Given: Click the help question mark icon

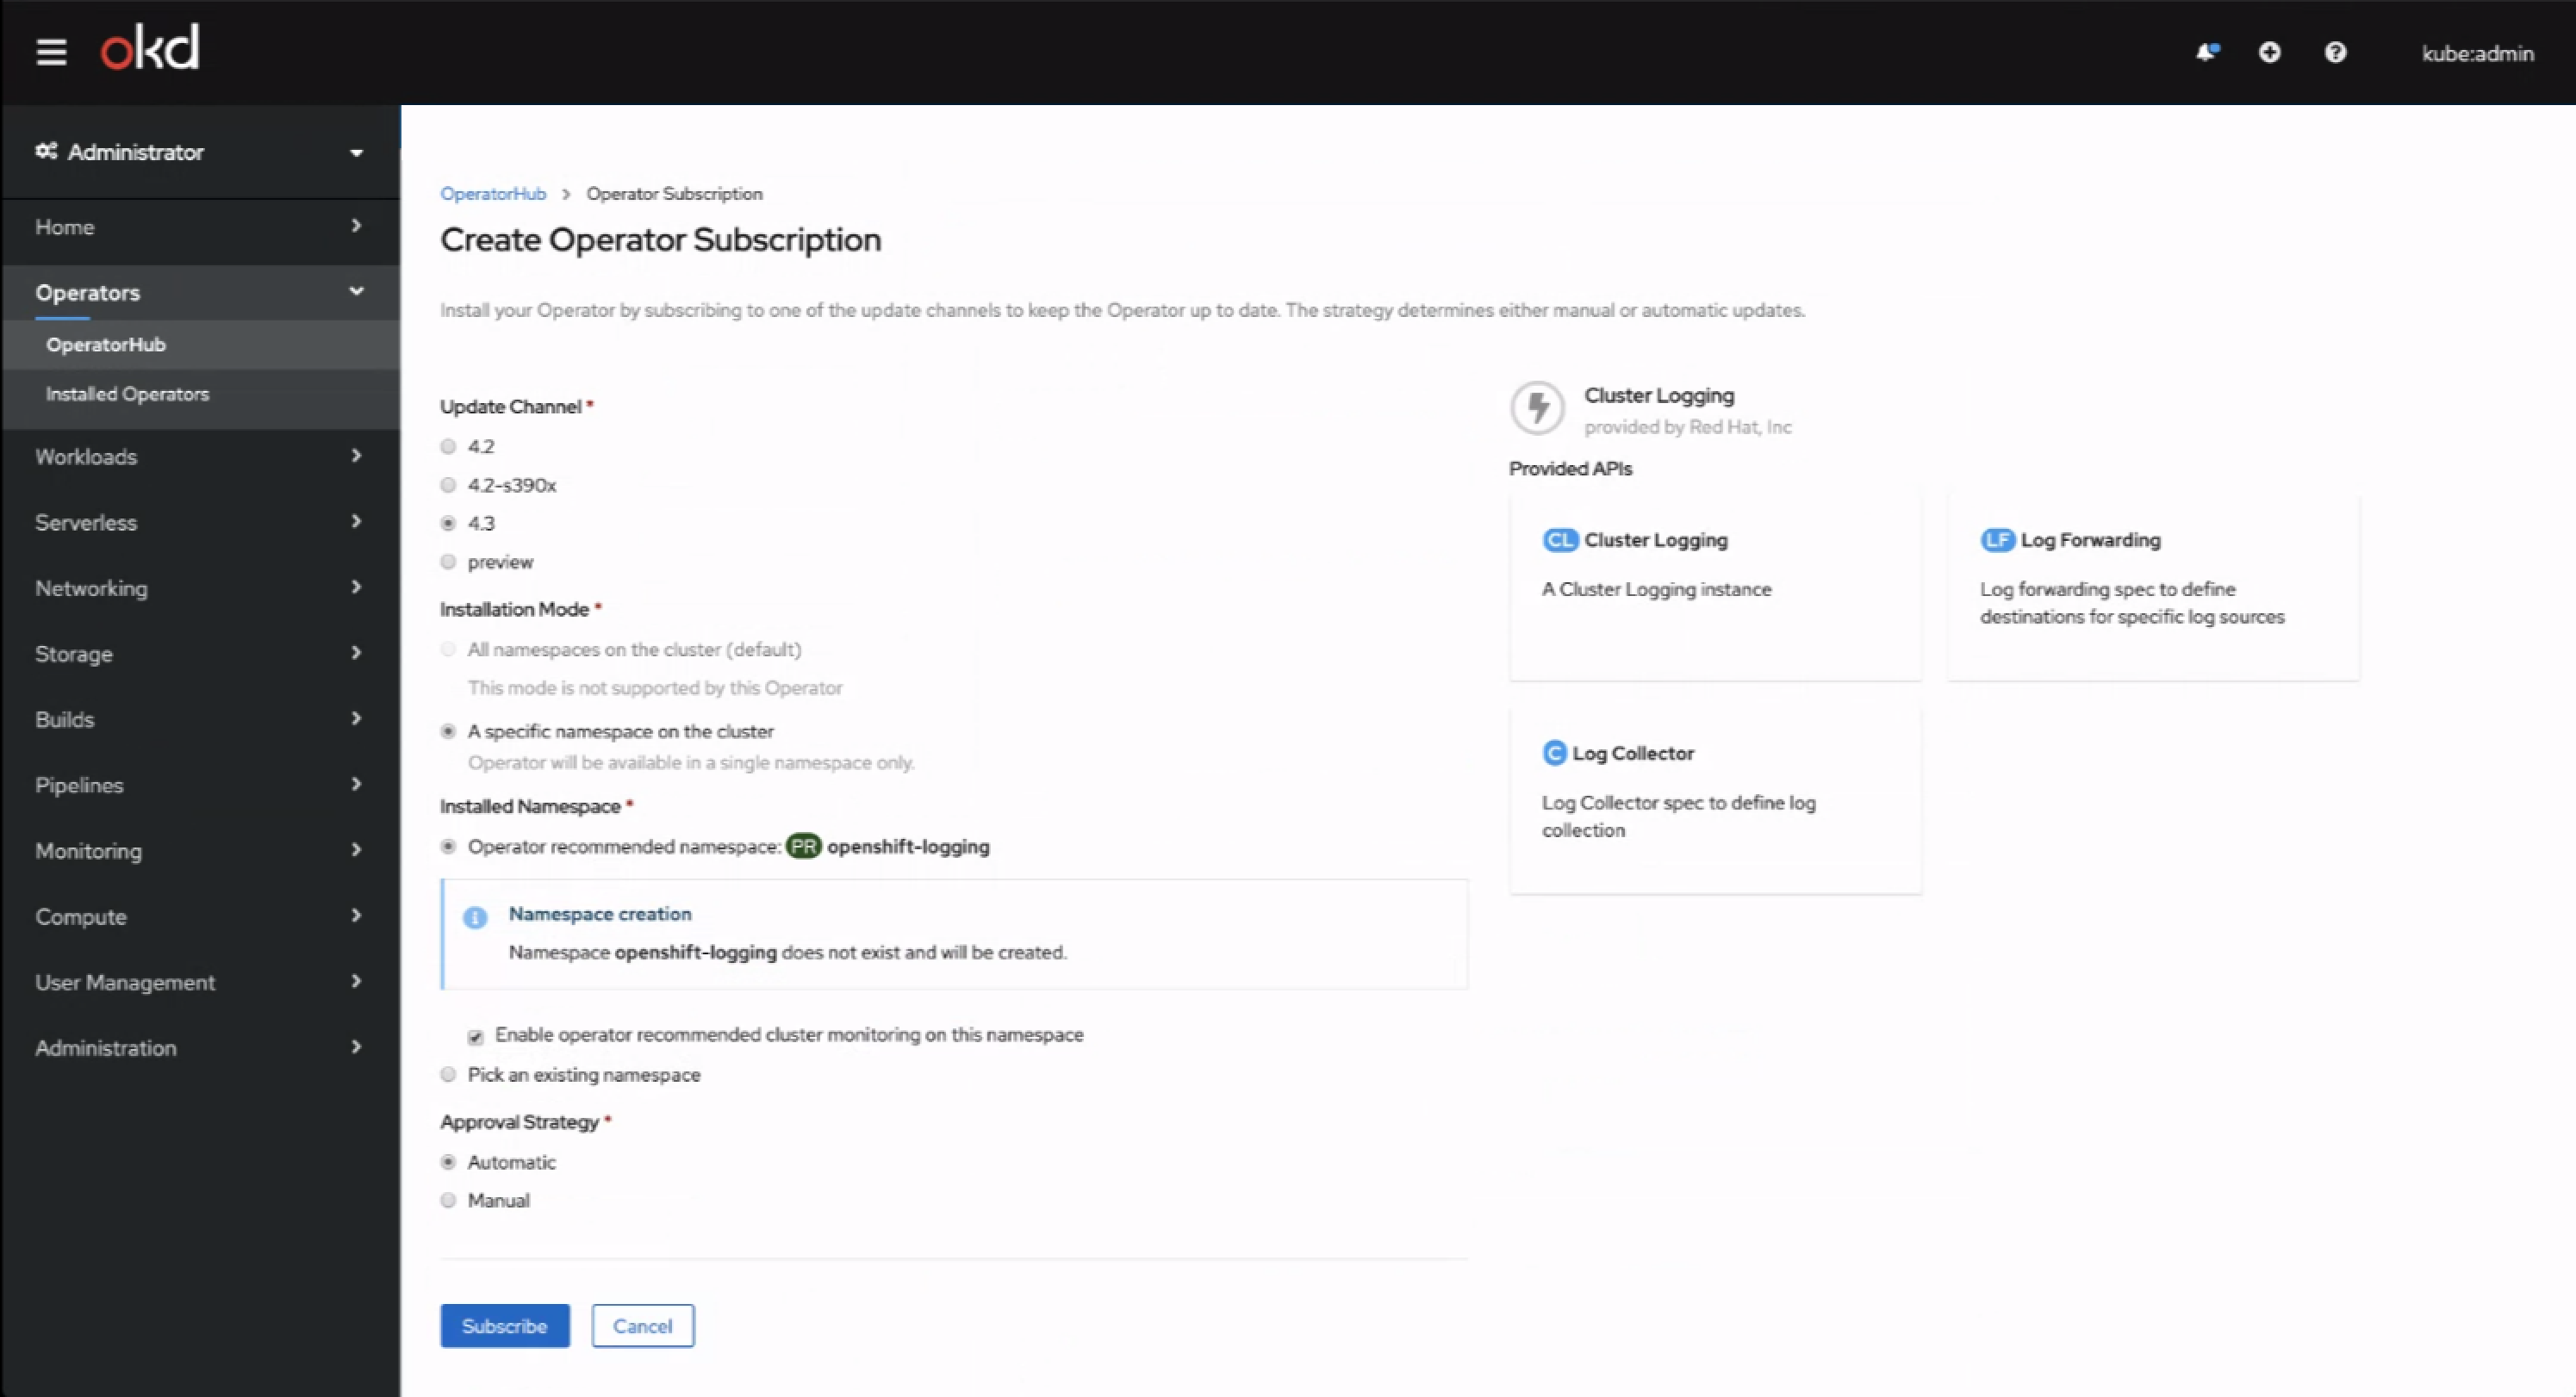Looking at the screenshot, I should coord(2335,52).
